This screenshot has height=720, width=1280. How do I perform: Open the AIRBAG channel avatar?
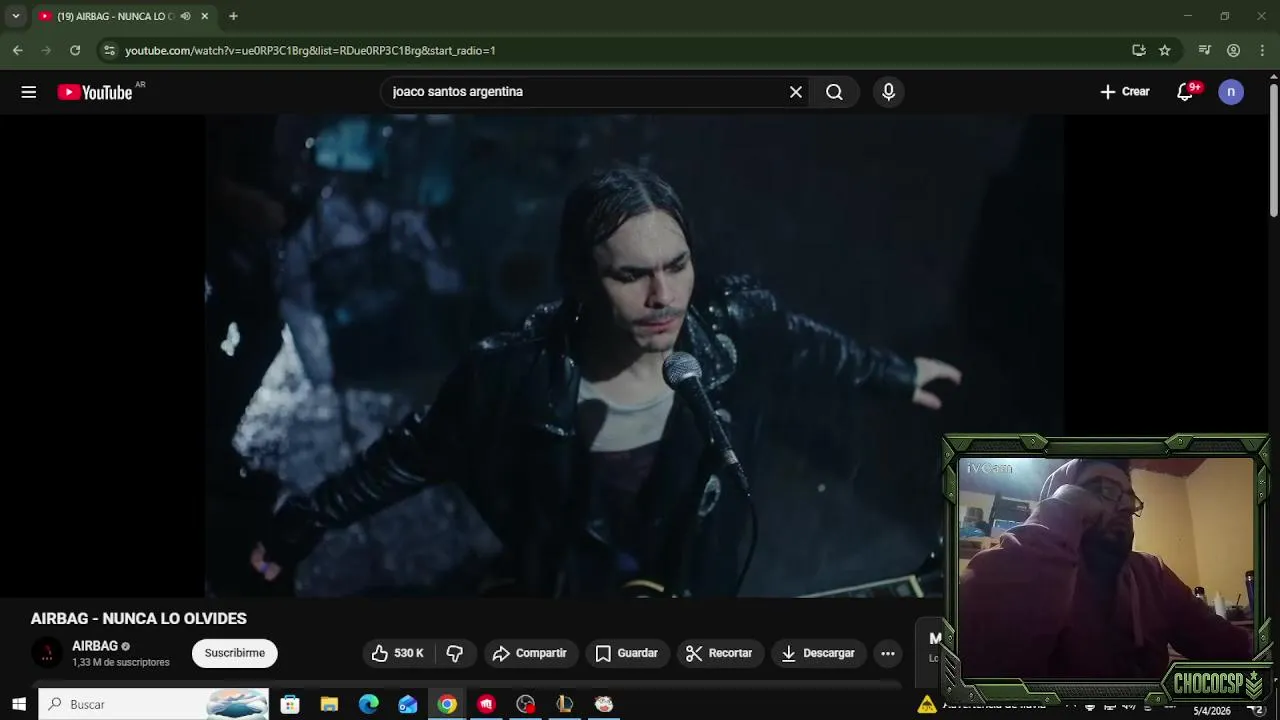tap(47, 653)
